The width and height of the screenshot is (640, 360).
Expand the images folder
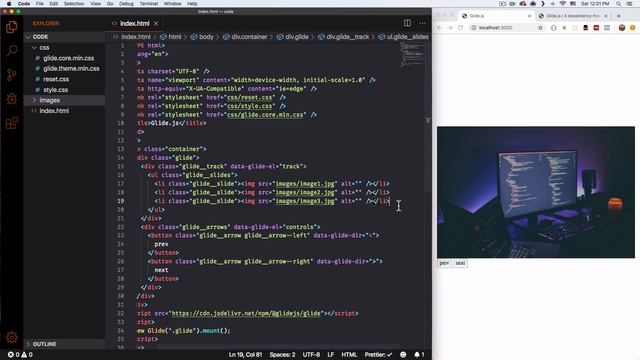point(64,100)
